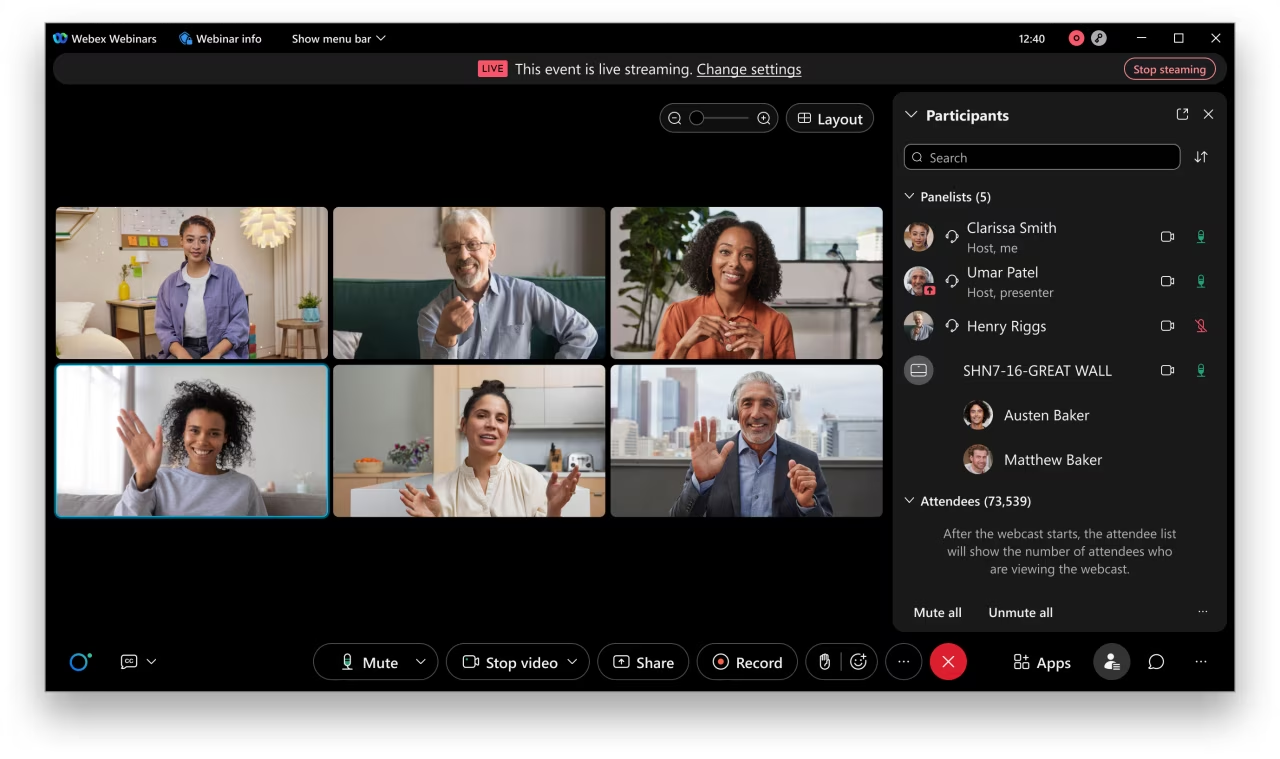Click the Stop streaming button
This screenshot has height=759, width=1280.
point(1169,69)
